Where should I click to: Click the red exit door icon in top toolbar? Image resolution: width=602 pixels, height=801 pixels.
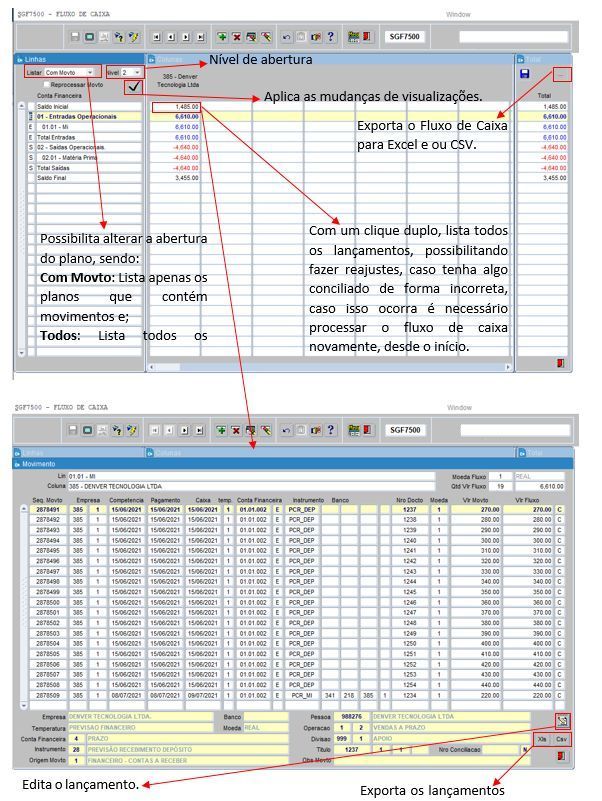point(368,36)
